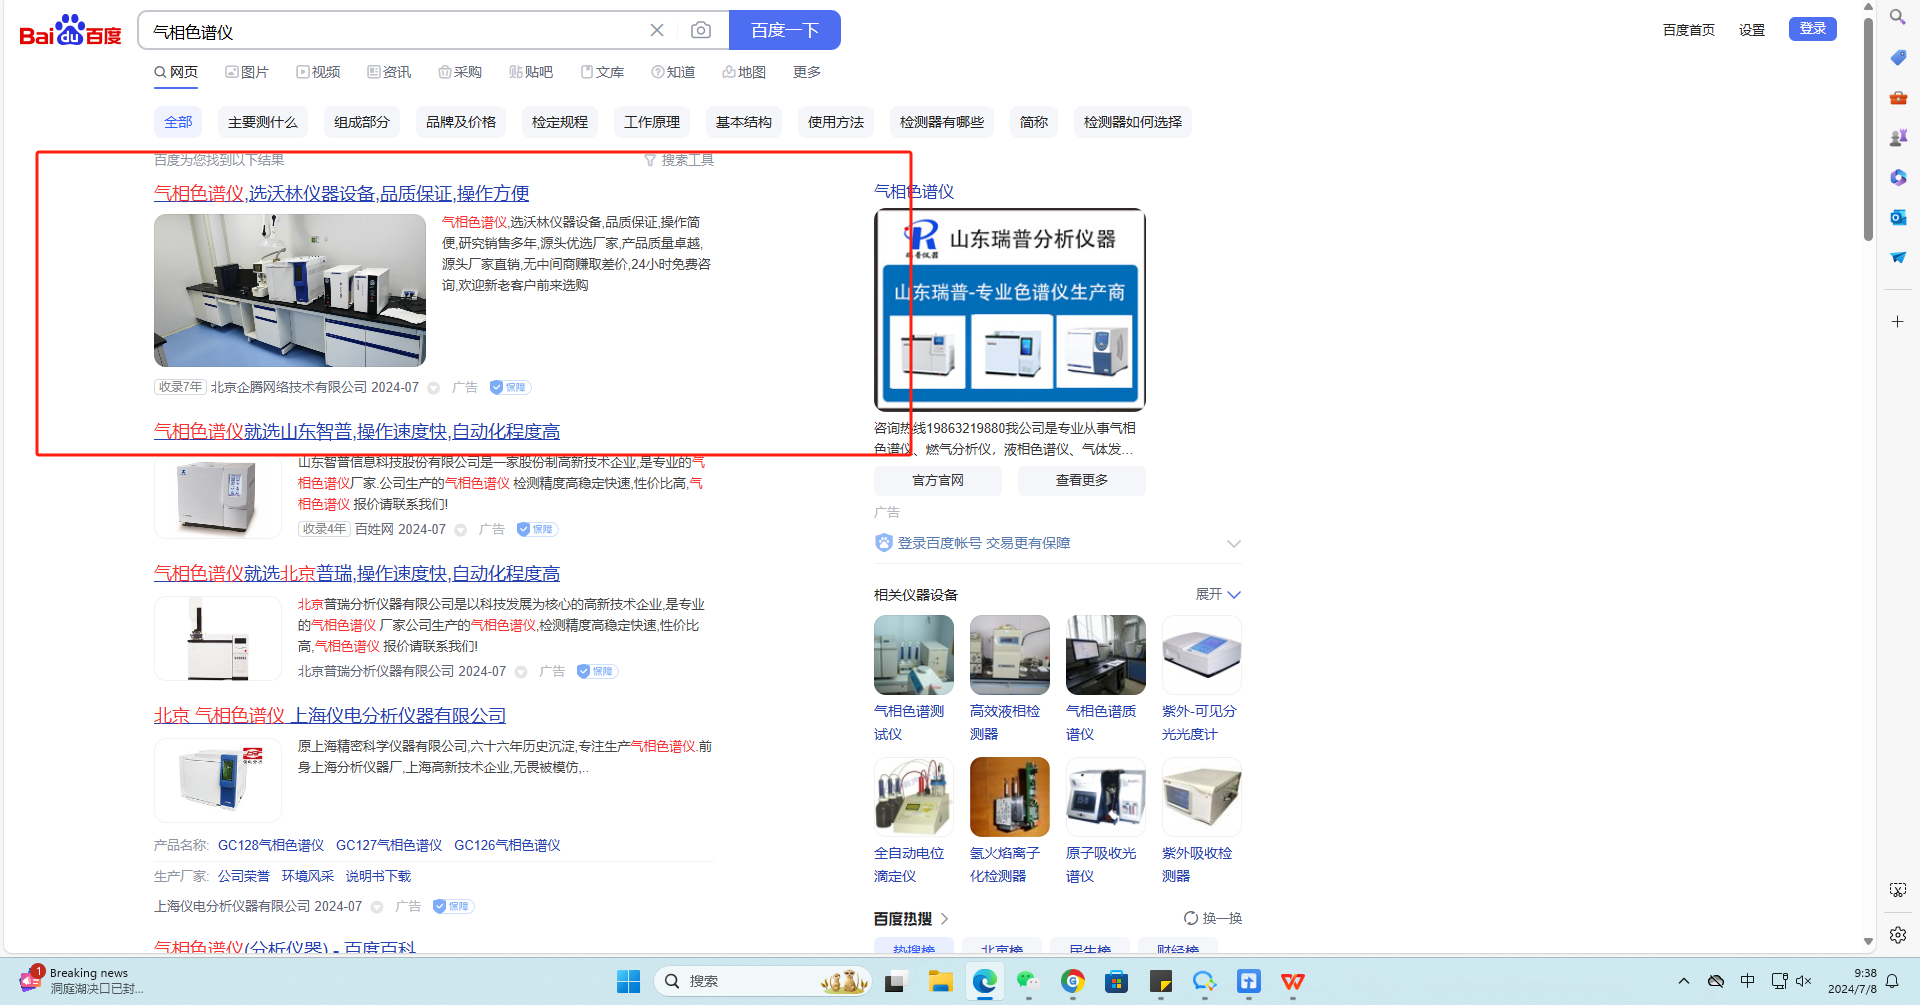Open the 文库 tab
This screenshot has height=1005, width=1920.
tap(602, 72)
